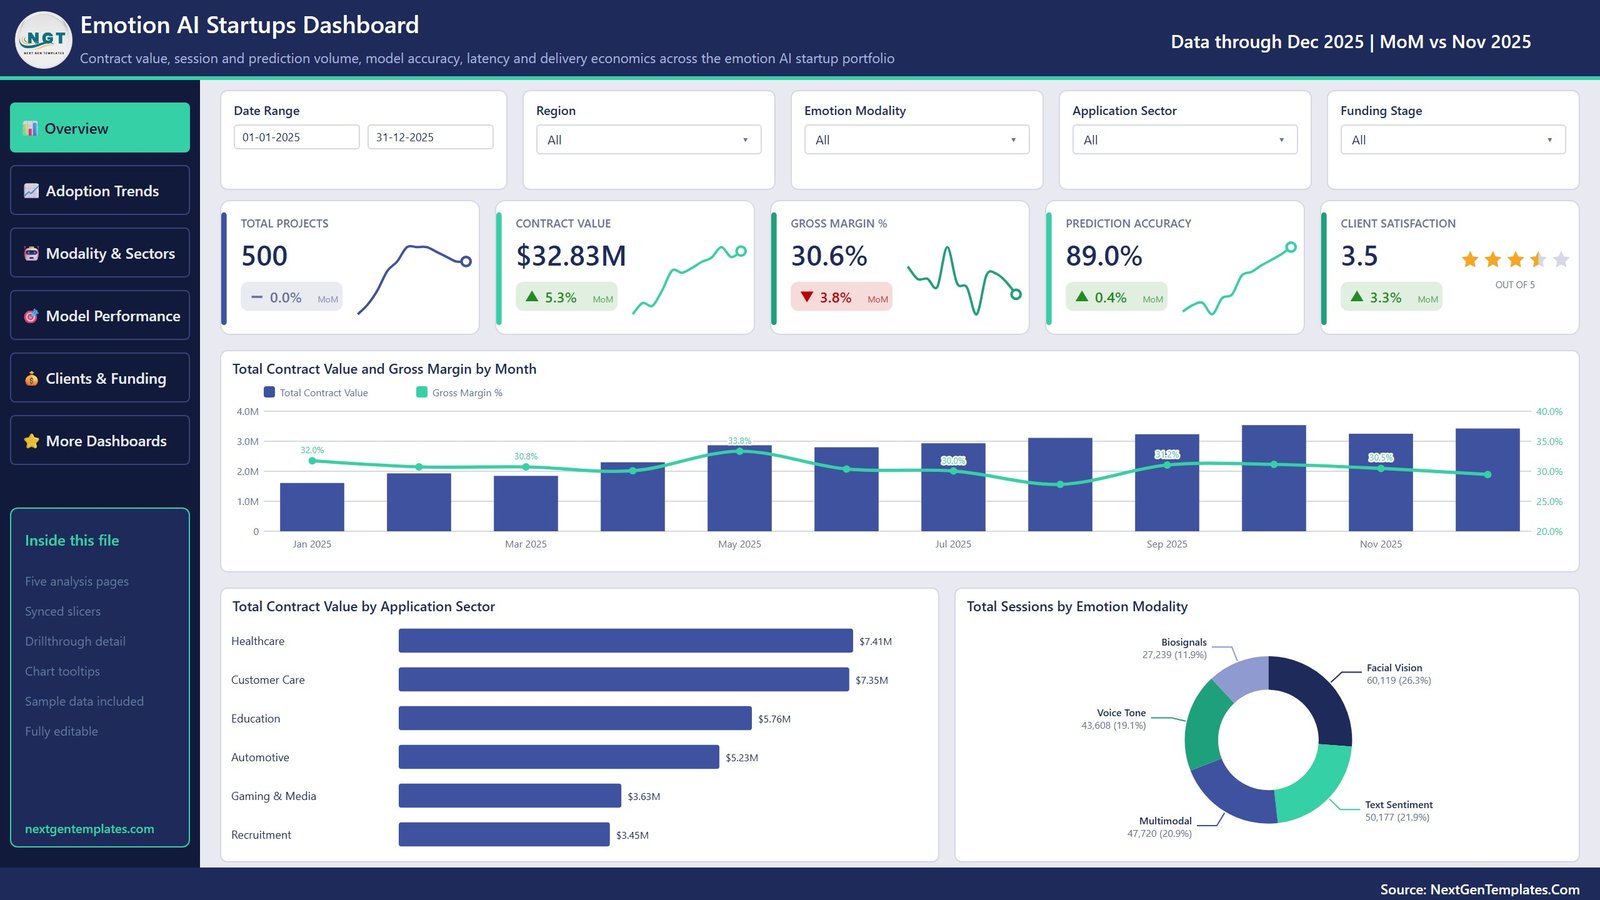Click 'Drillthrough detail' in Inside this file

tap(75, 641)
